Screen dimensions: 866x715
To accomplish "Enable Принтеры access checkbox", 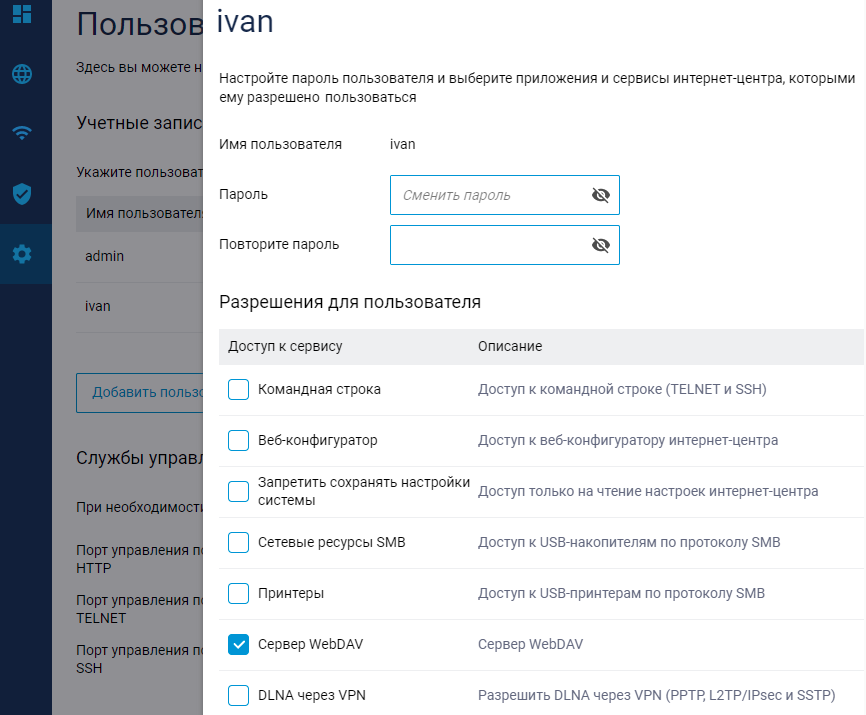I will coord(239,593).
